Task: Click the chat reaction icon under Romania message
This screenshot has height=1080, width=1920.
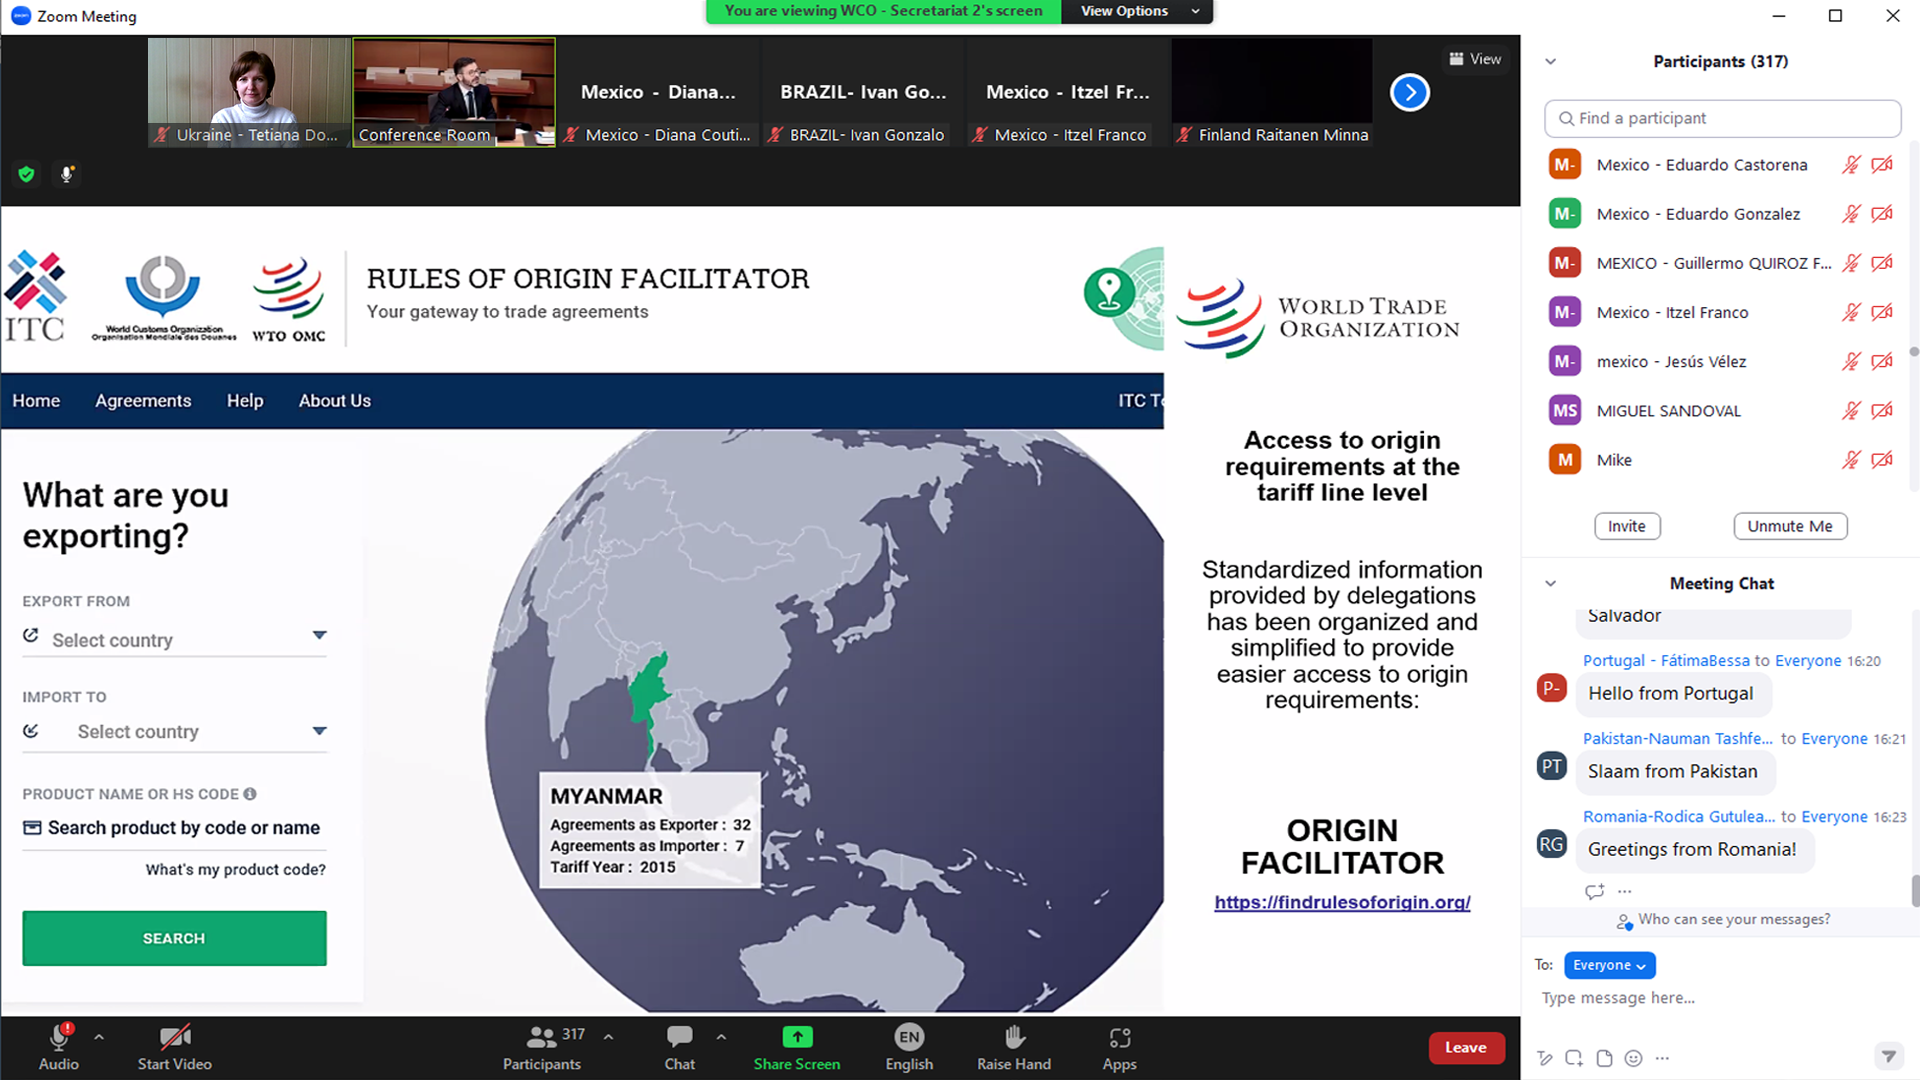Action: 1594,891
